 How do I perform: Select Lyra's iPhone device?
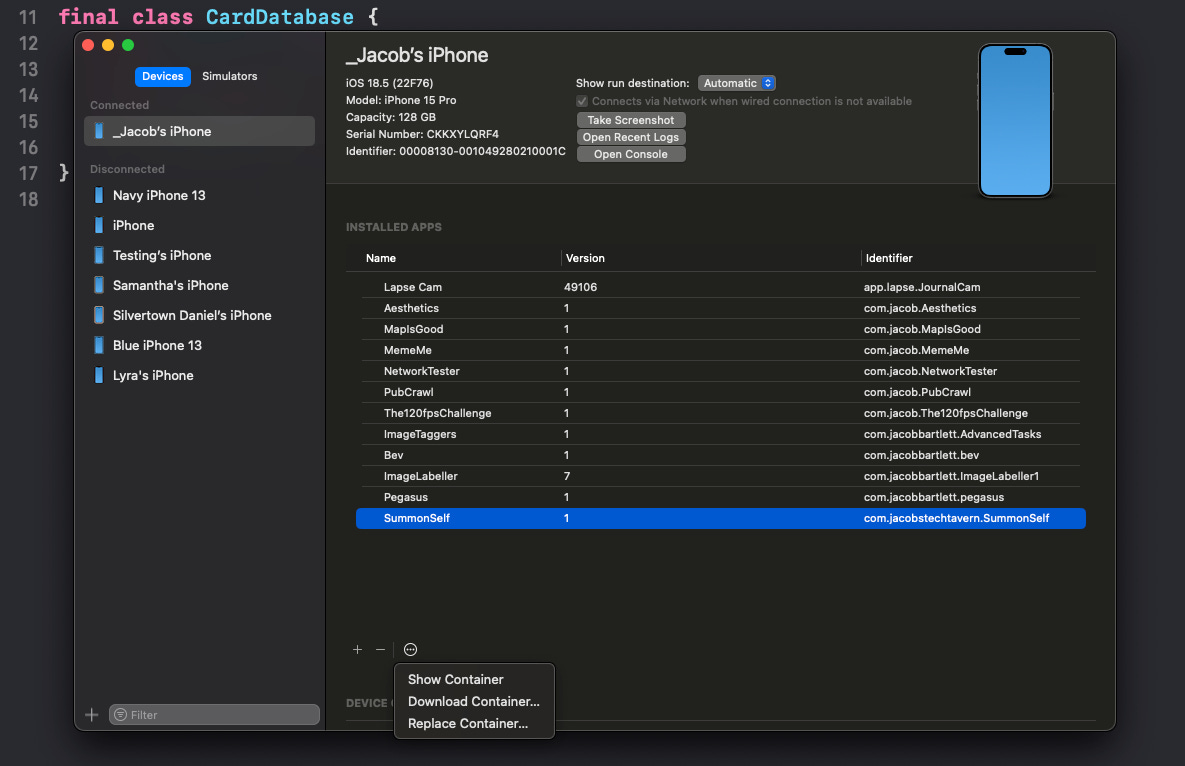tap(200, 375)
